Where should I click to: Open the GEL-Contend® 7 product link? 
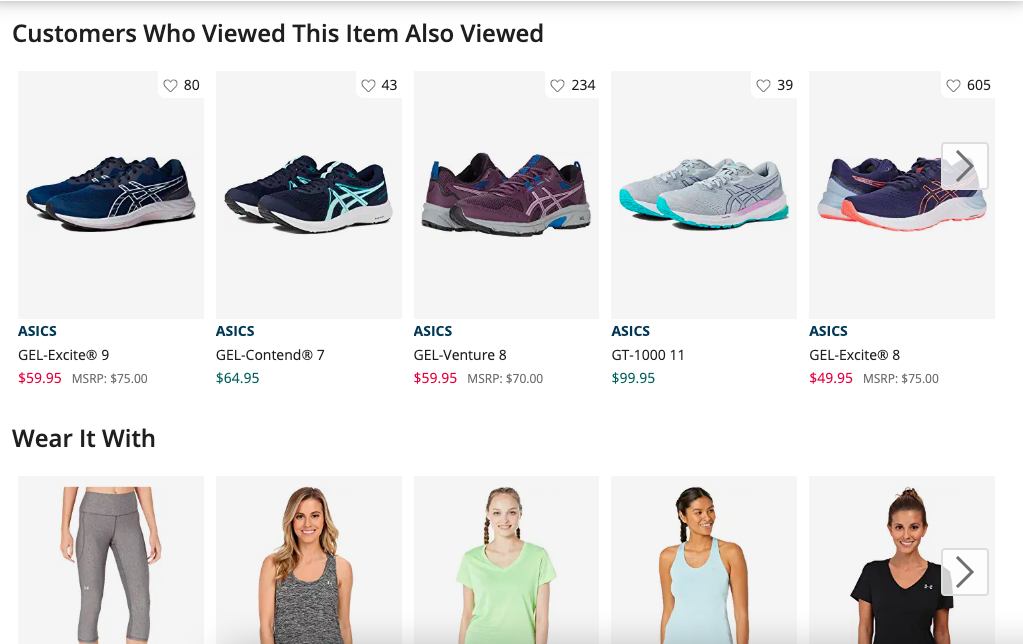click(270, 355)
